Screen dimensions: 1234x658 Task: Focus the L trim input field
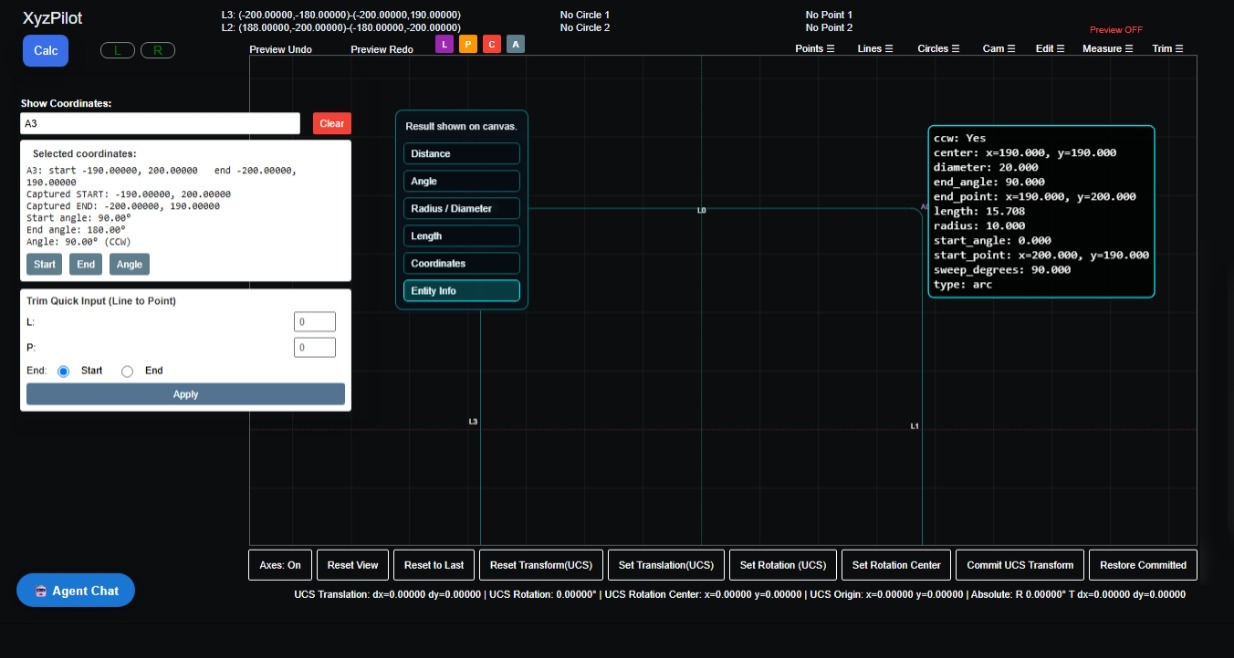point(315,322)
